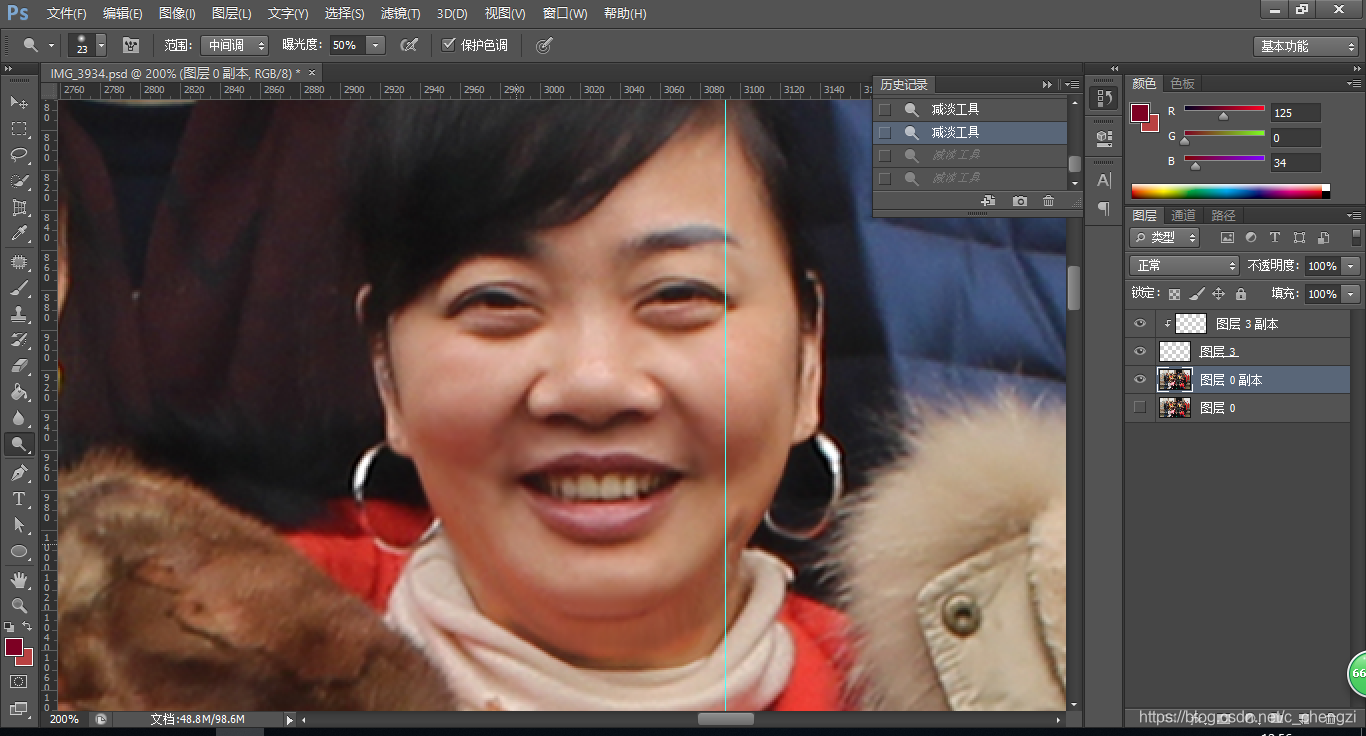Show the hidden 图层 0 layer

(1139, 407)
